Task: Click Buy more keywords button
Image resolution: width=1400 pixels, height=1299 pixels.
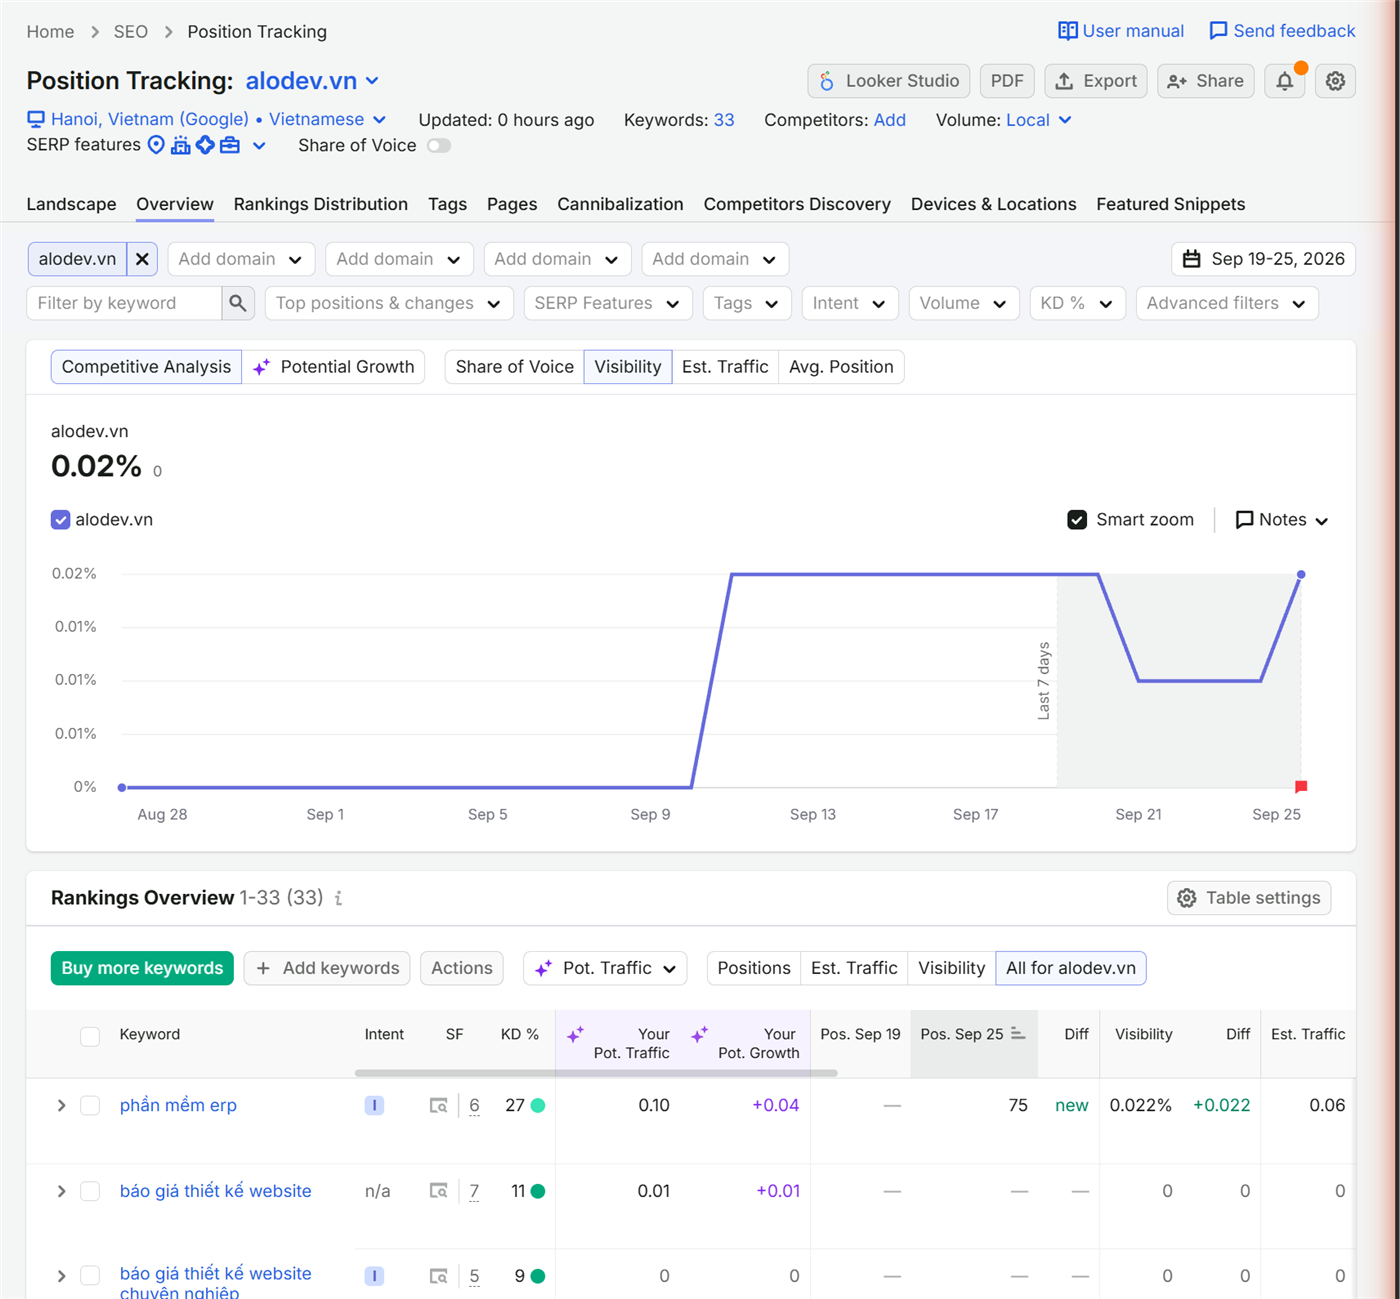Action: (x=142, y=968)
